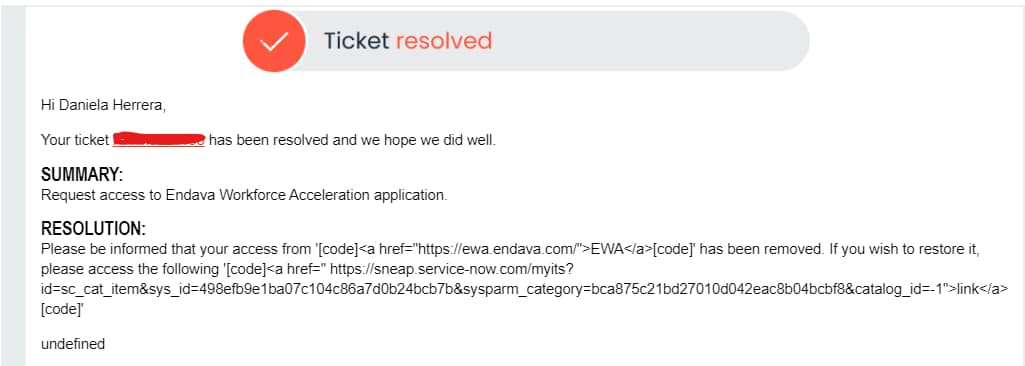This screenshot has width=1025, height=366.
Task: Click the 'EWA' anchor text in resolution
Action: 604,249
